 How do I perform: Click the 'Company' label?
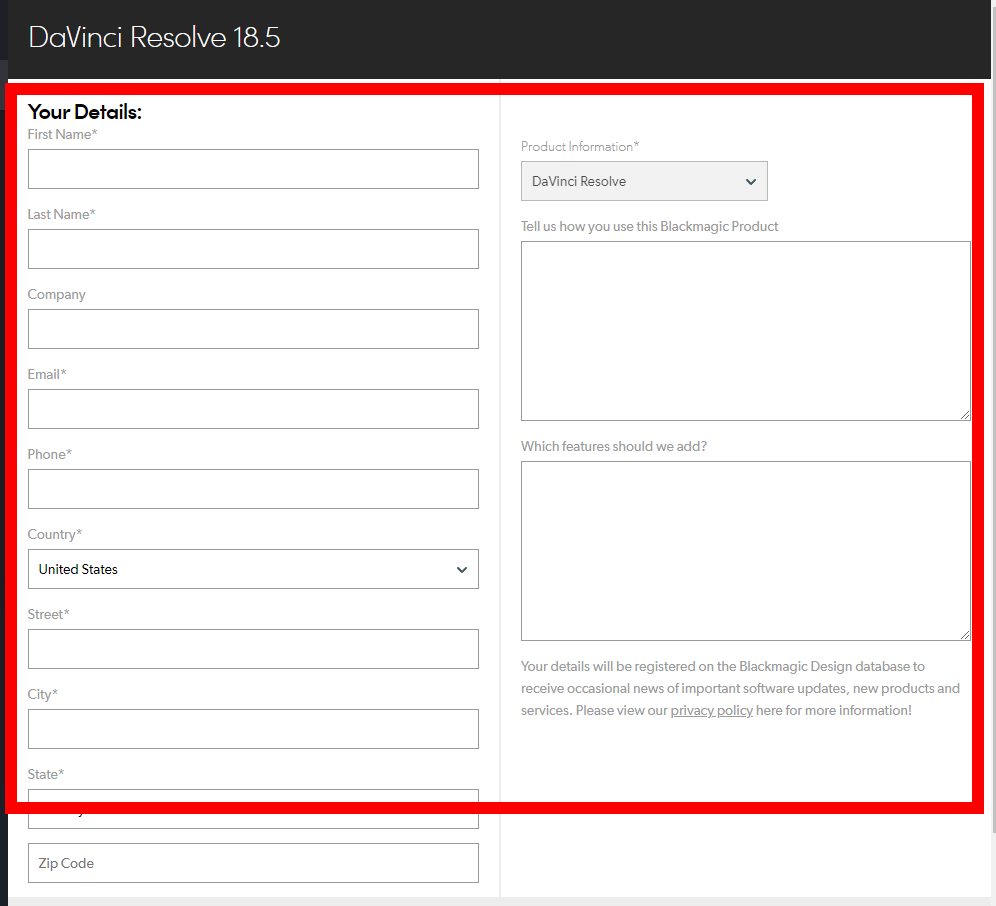tap(57, 295)
